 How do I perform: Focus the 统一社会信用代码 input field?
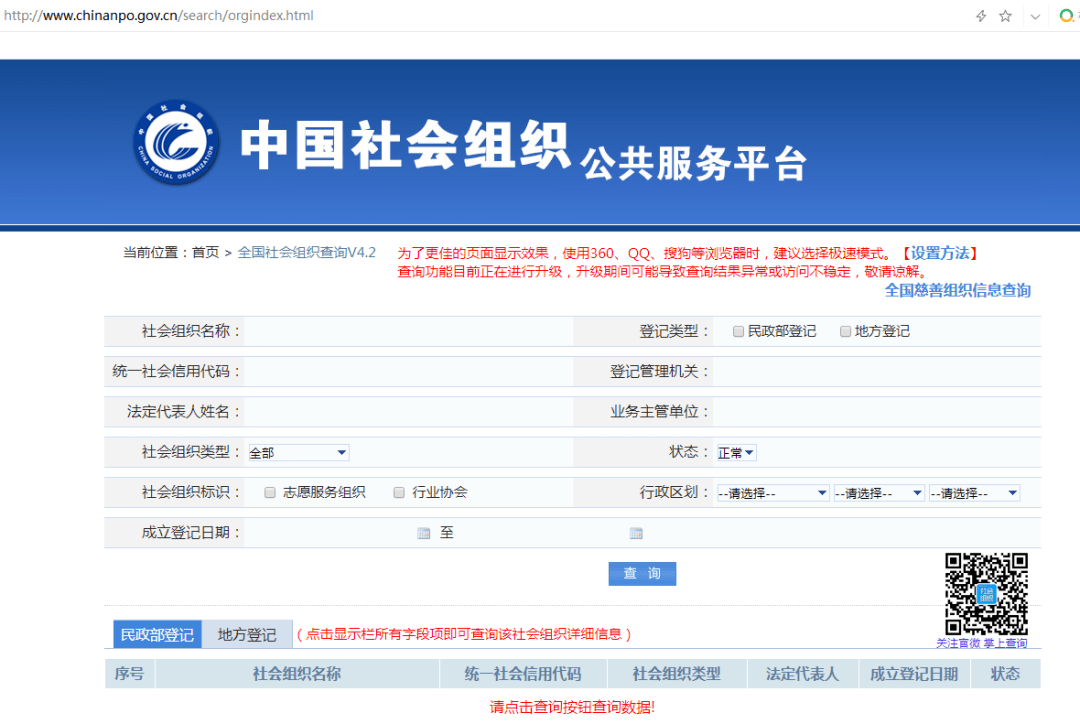click(408, 372)
